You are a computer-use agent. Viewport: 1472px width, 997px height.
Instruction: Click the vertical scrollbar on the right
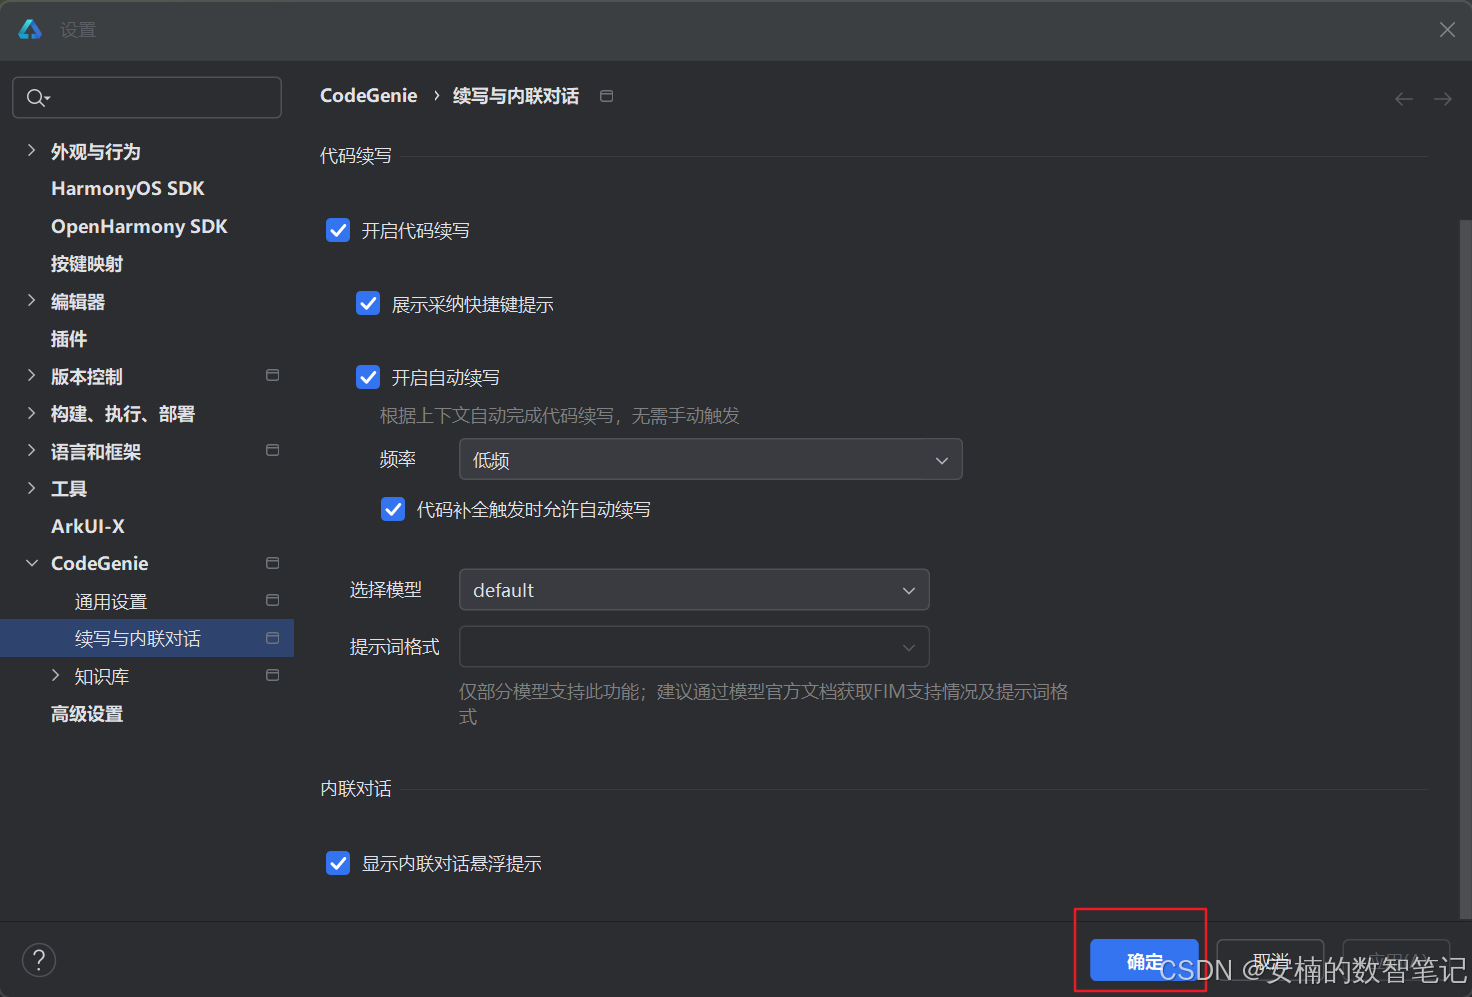[1465, 568]
